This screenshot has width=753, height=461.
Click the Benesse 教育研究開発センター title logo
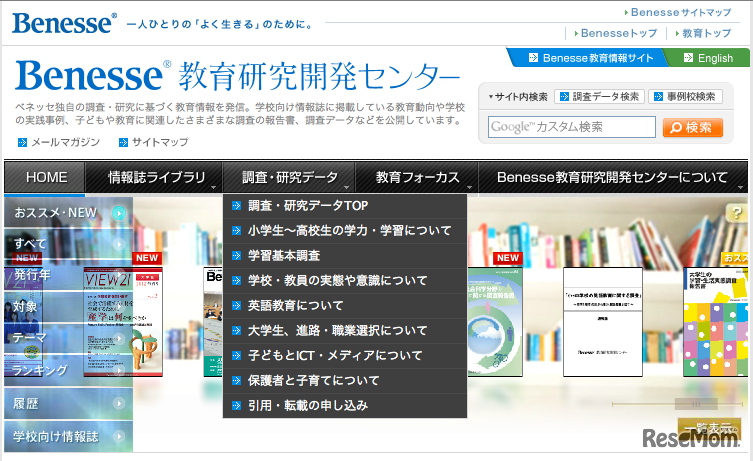pyautogui.click(x=237, y=76)
